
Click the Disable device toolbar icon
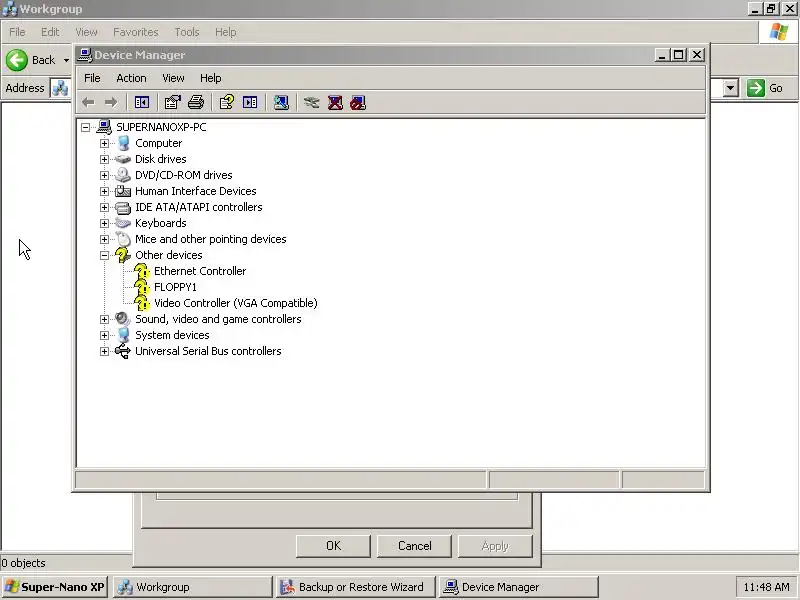(358, 103)
